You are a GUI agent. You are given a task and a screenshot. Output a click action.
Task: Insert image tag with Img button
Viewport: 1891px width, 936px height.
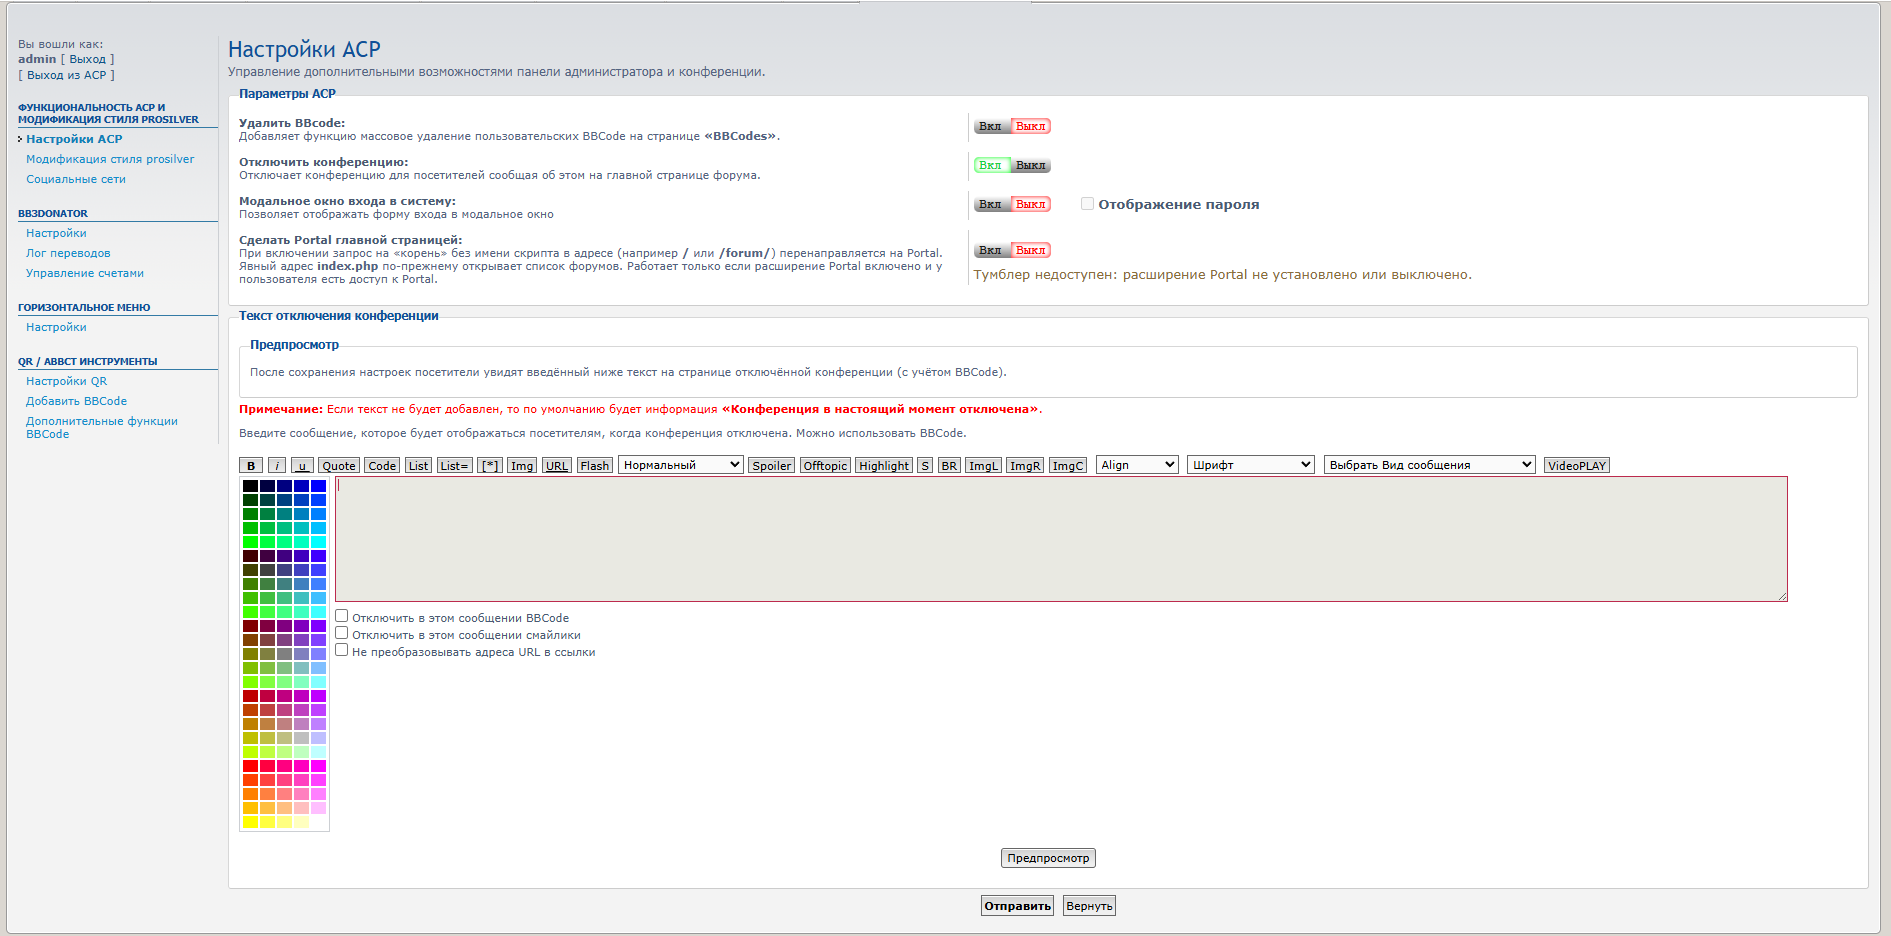521,466
